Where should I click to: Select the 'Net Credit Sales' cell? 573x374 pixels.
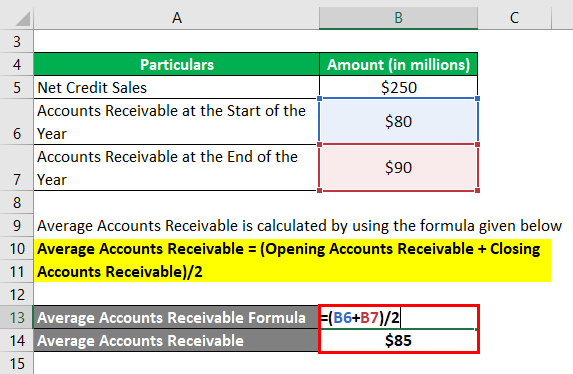[177, 87]
